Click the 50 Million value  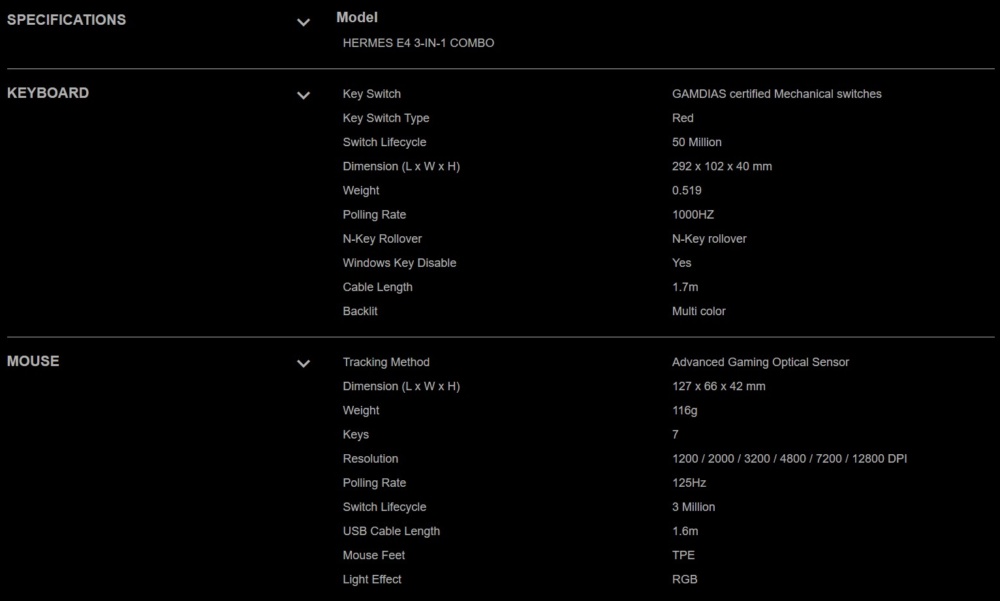coord(696,142)
